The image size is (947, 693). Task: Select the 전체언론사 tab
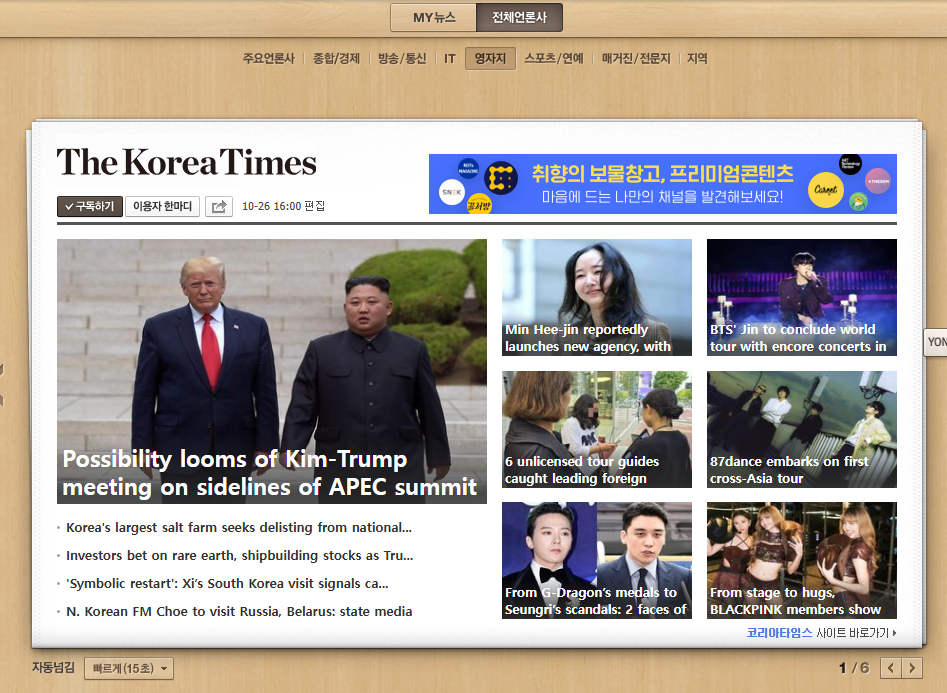[x=519, y=17]
